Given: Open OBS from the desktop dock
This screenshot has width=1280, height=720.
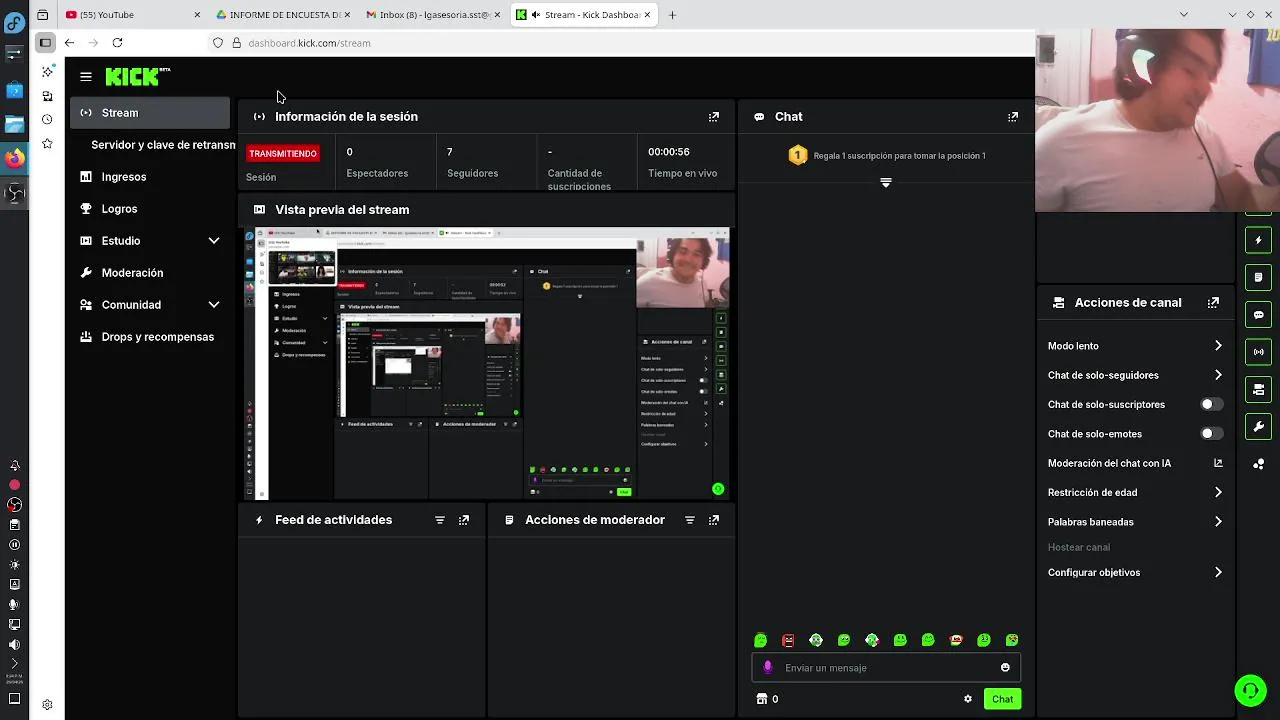Looking at the screenshot, I should click(x=14, y=193).
